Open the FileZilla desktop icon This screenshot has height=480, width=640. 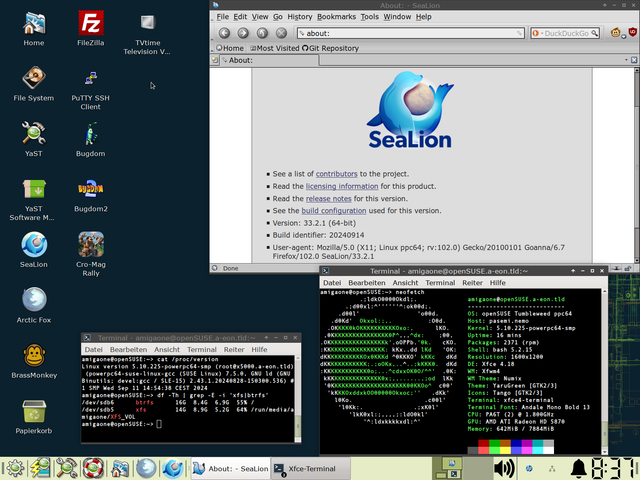91,29
